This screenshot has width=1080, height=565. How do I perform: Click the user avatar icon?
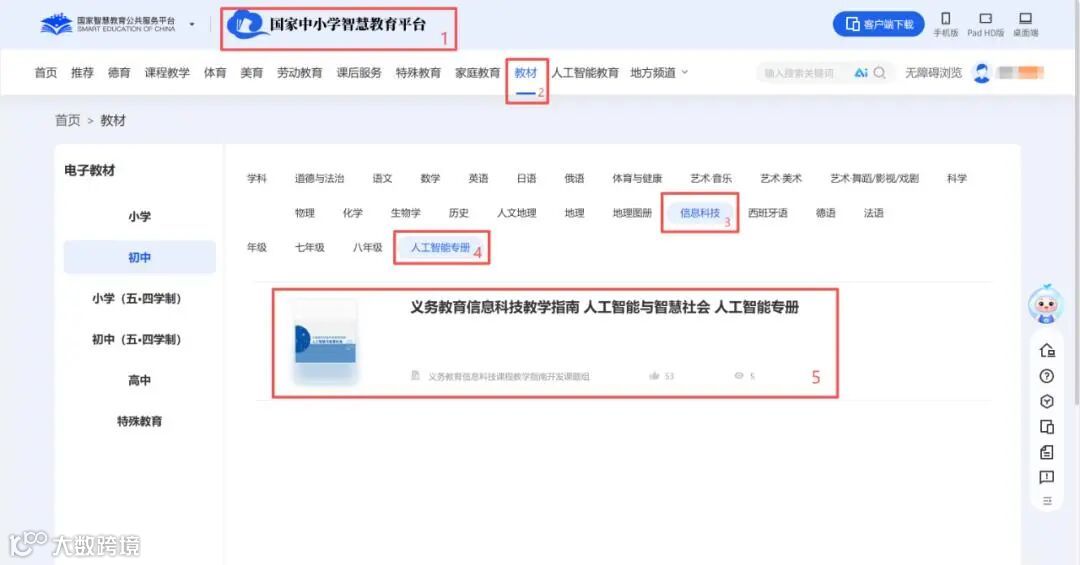point(982,72)
